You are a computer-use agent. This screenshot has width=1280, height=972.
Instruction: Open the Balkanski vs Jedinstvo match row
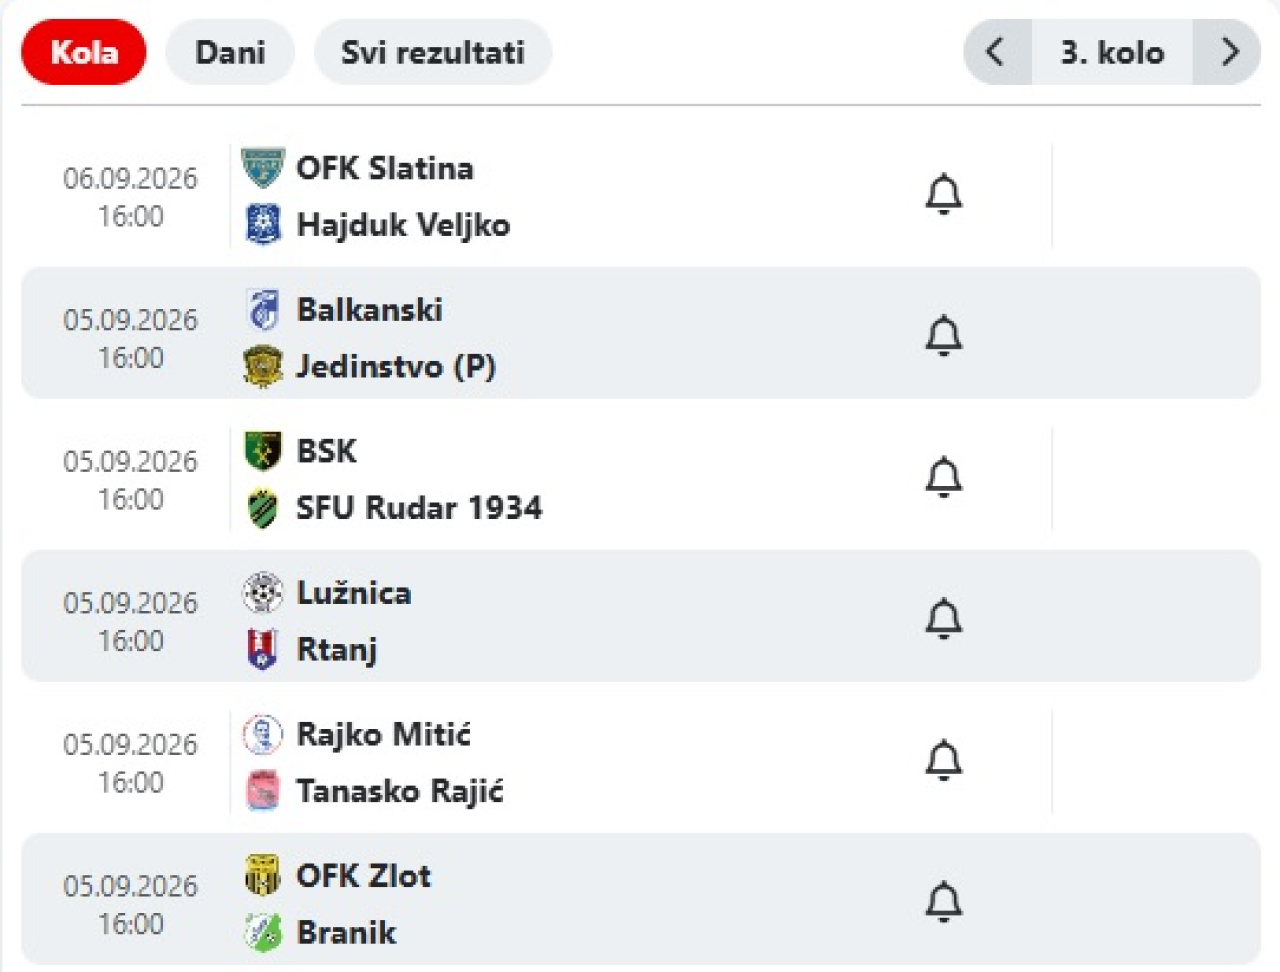pos(640,333)
